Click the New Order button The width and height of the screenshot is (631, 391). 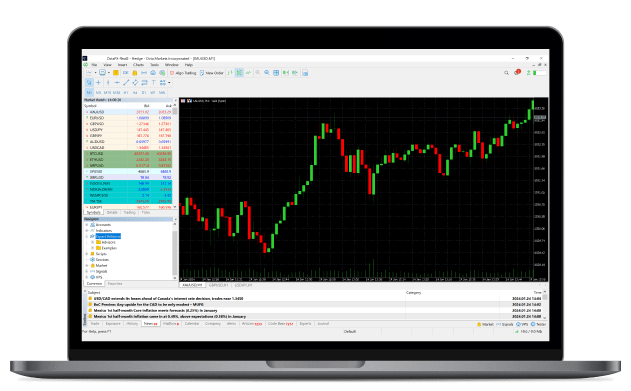point(212,73)
